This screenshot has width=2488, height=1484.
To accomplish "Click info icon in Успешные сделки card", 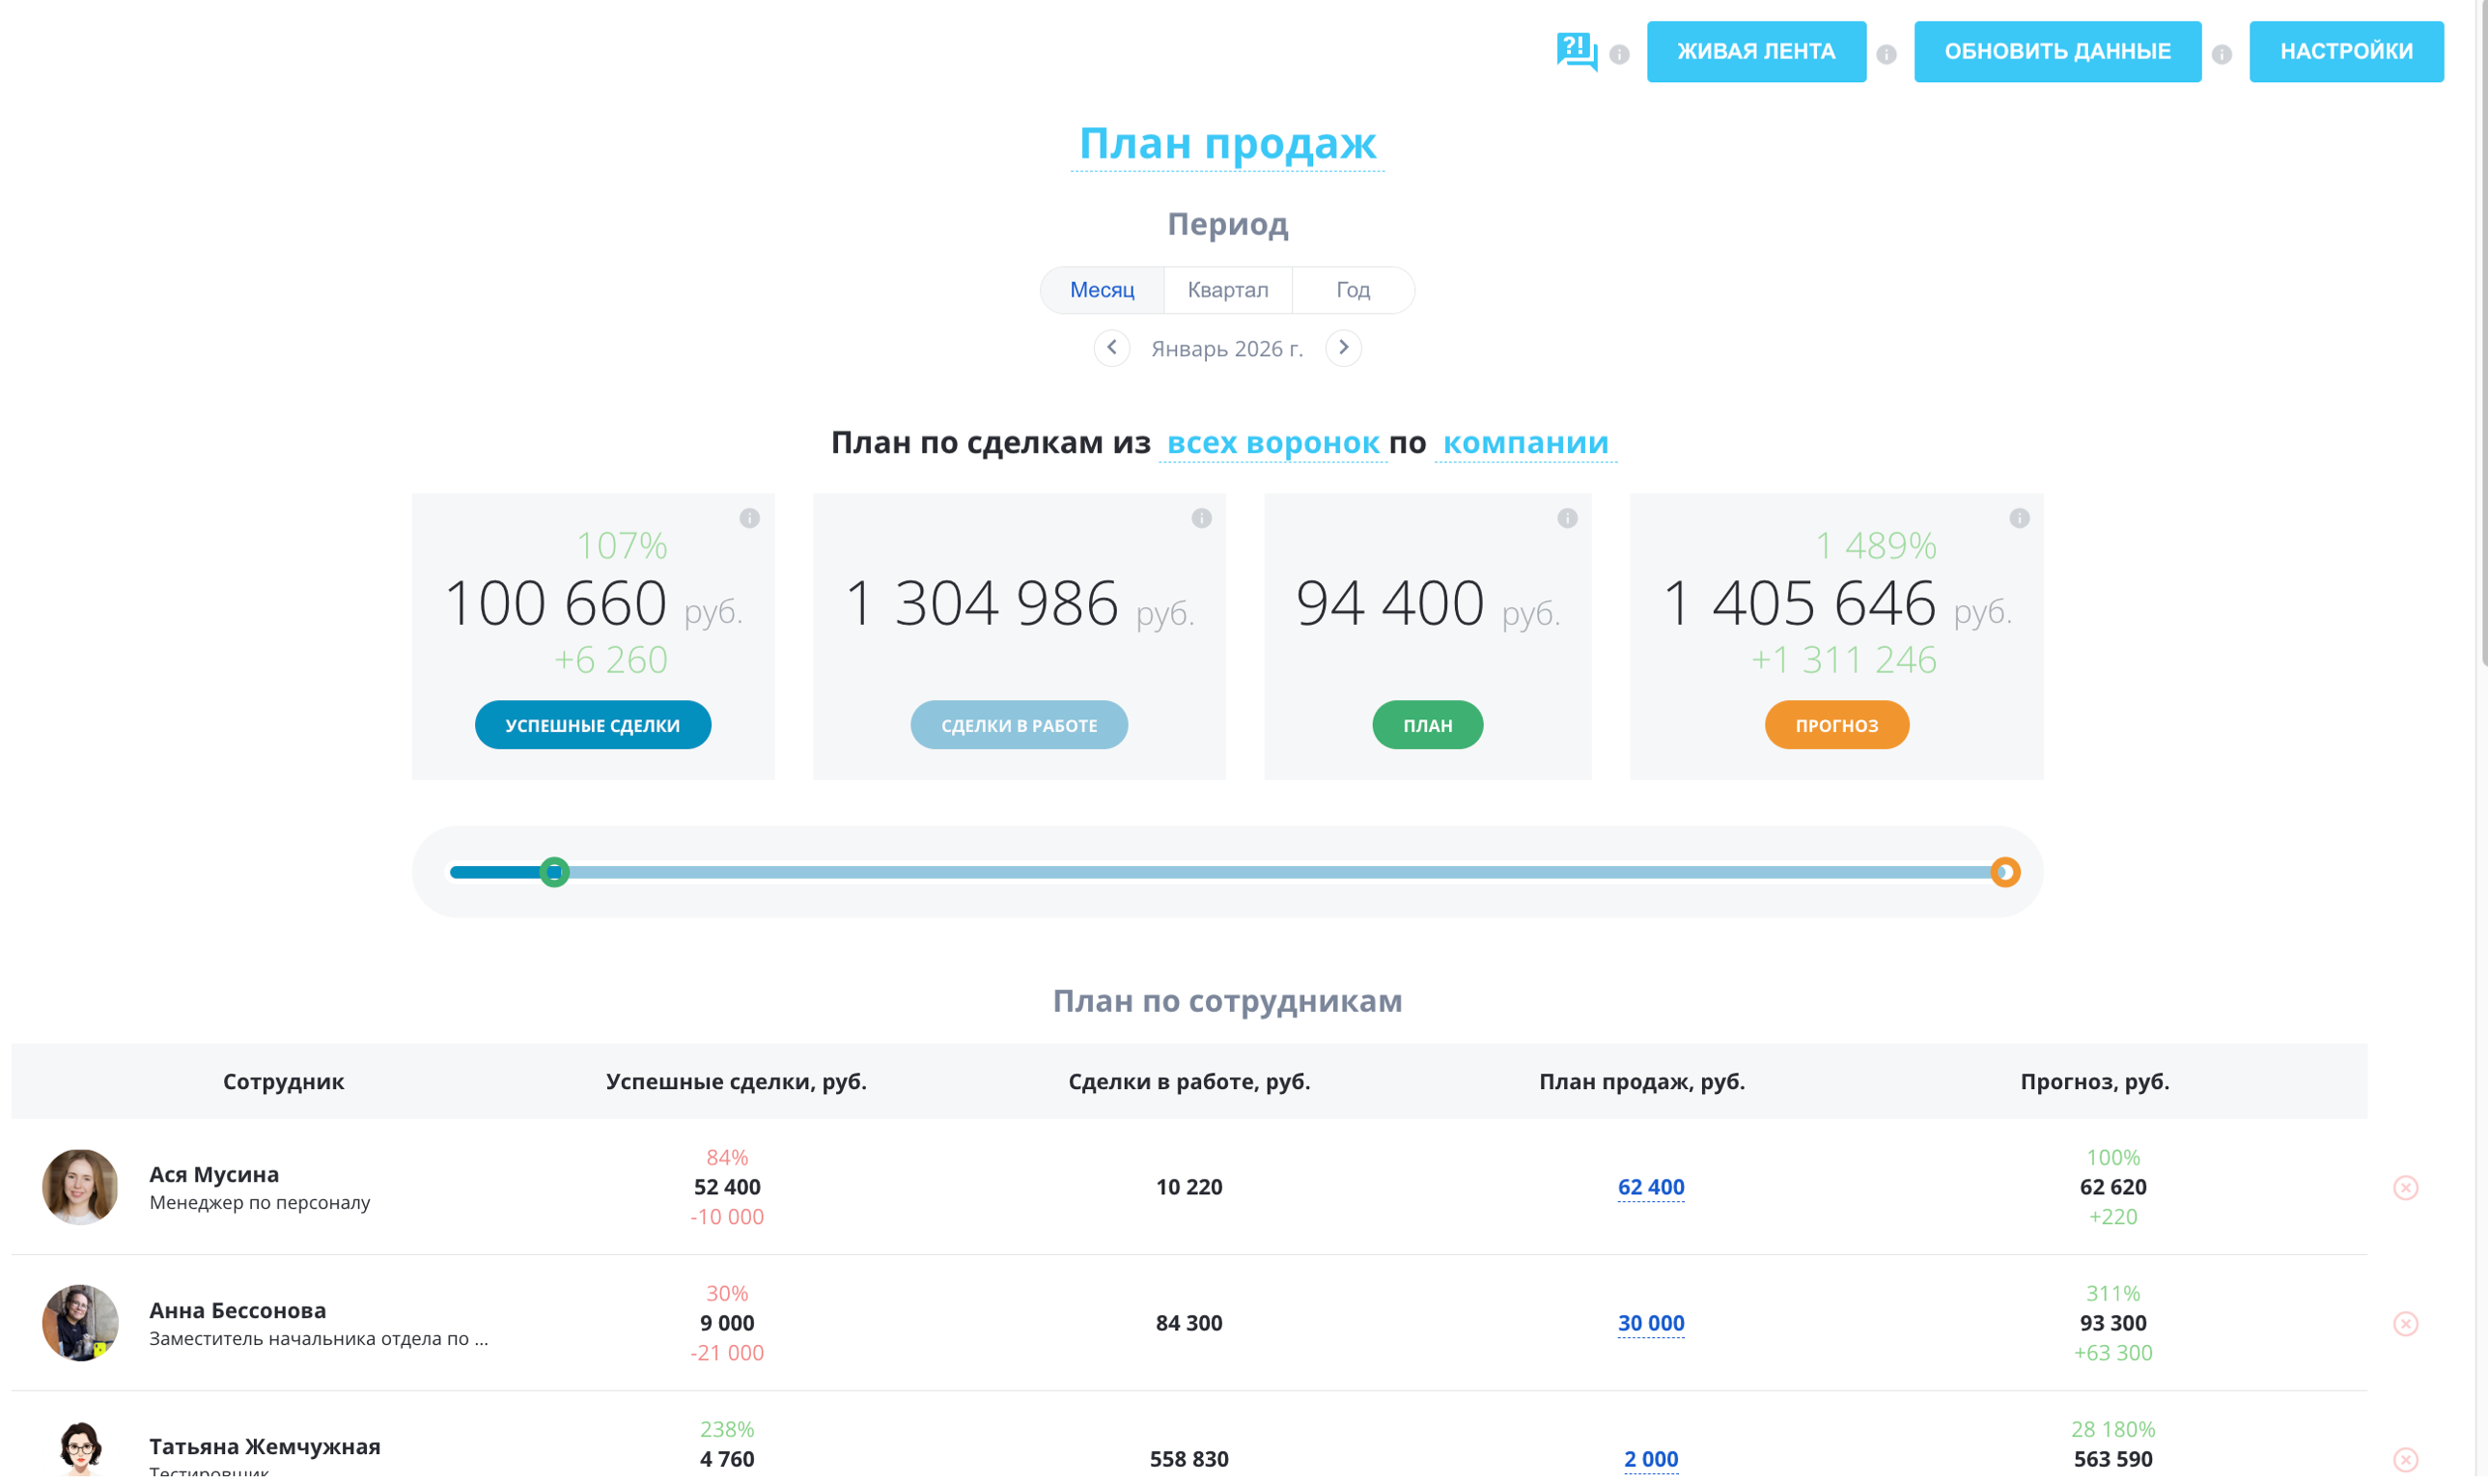I will click(x=749, y=518).
